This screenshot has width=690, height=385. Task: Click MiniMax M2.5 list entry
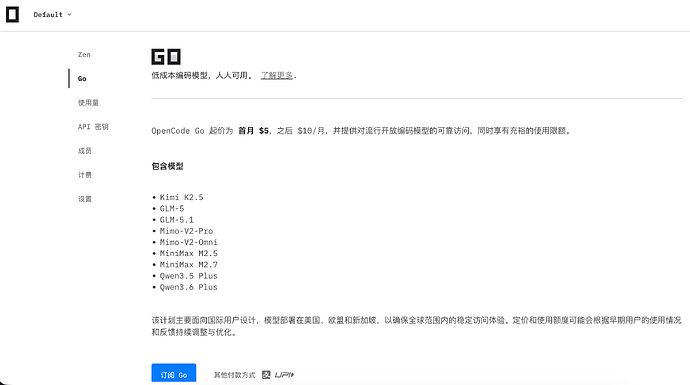[x=188, y=253]
